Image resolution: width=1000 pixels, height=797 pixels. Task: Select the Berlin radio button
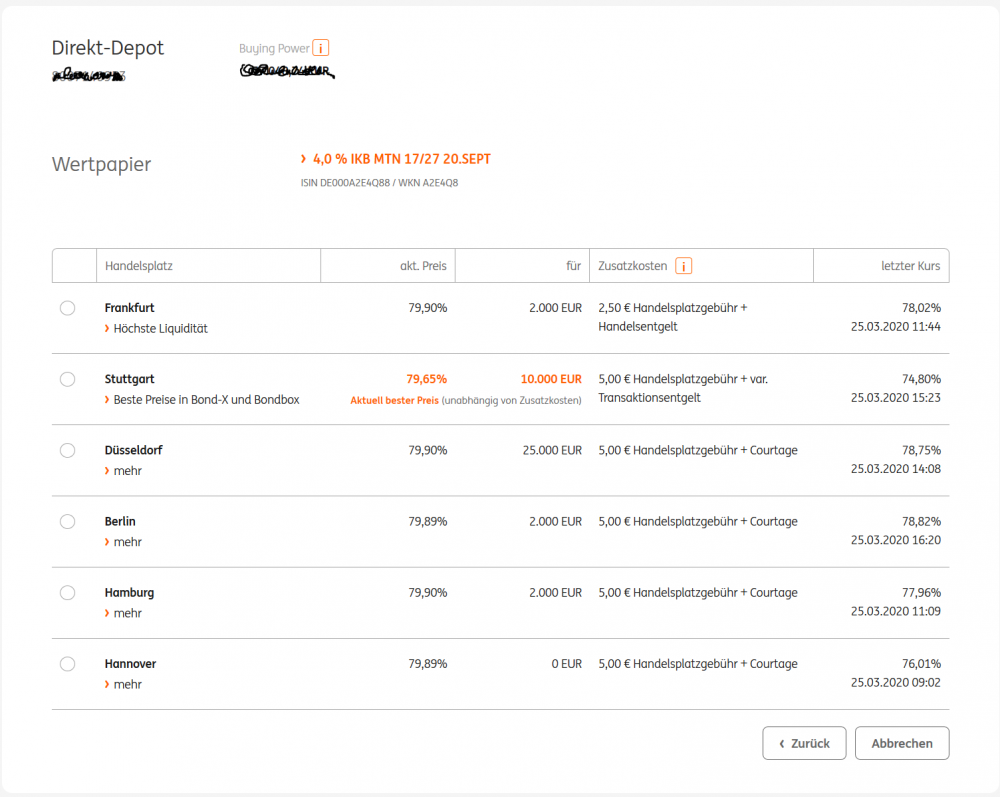point(67,521)
